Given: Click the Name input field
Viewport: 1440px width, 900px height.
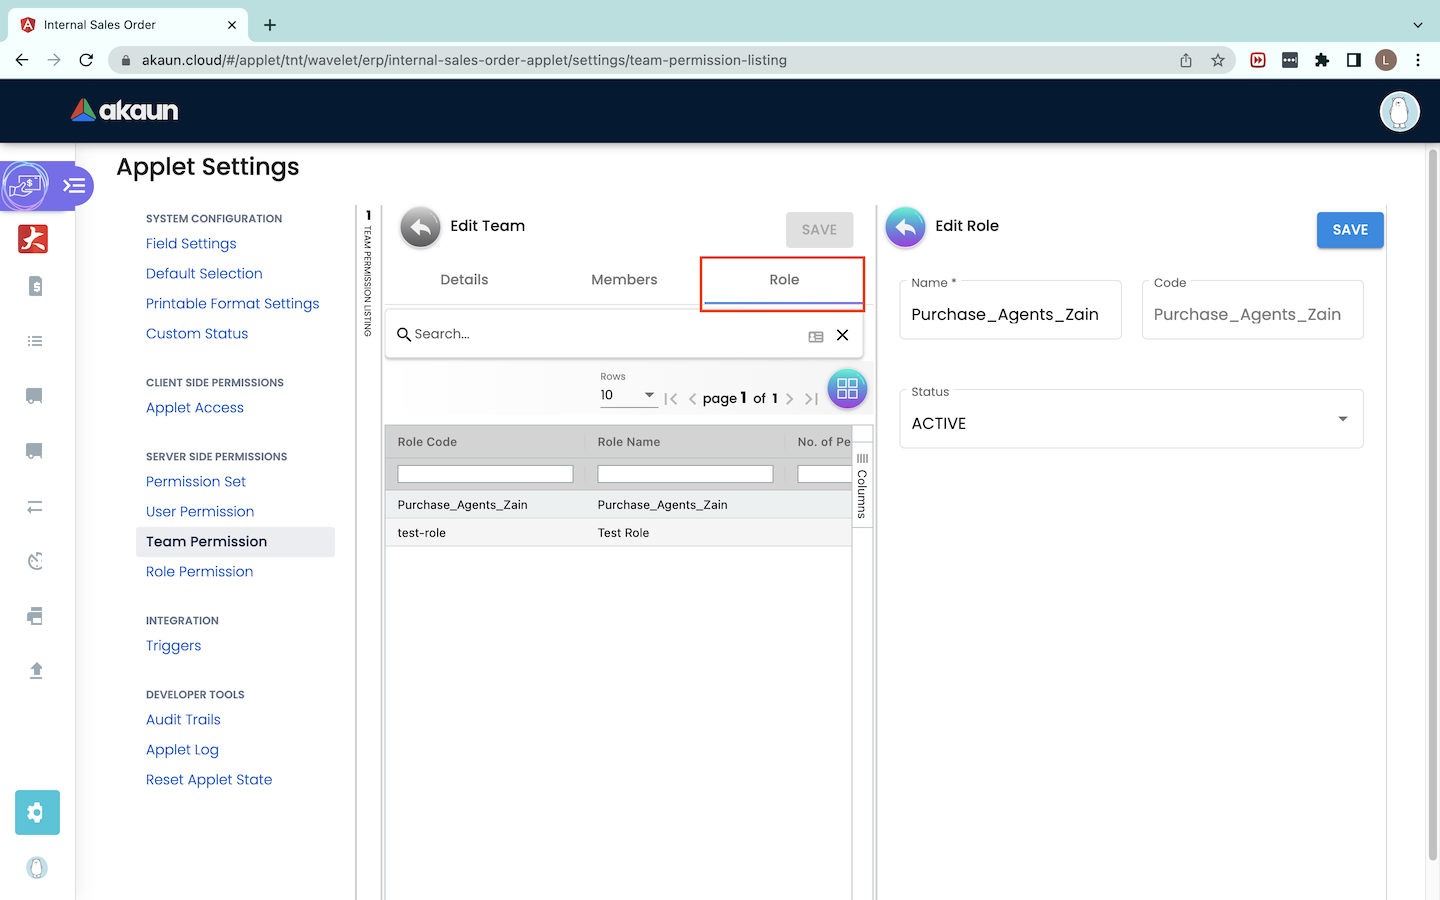Looking at the screenshot, I should [x=1010, y=315].
